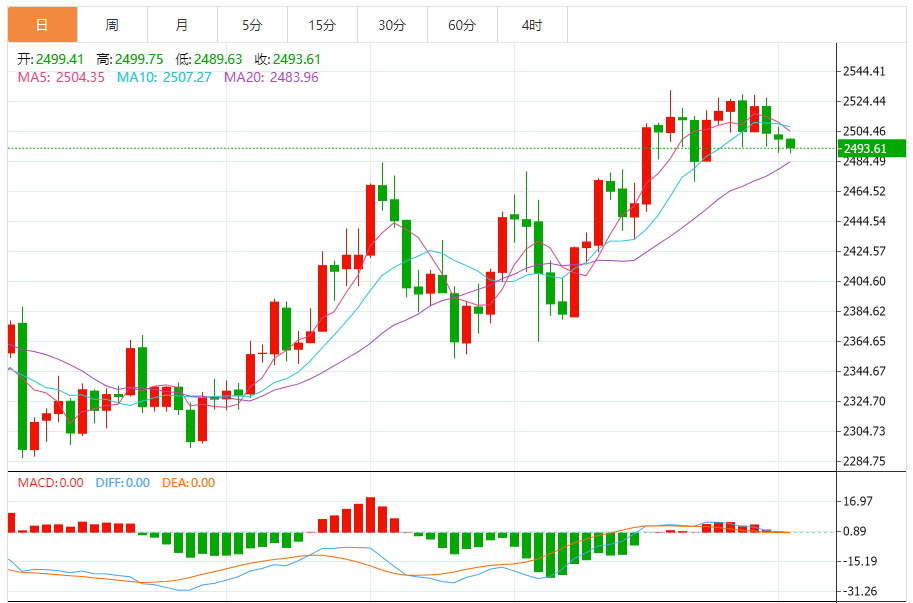Click the MACD:0.00 indicator label
913x603 pixels.
[51, 483]
